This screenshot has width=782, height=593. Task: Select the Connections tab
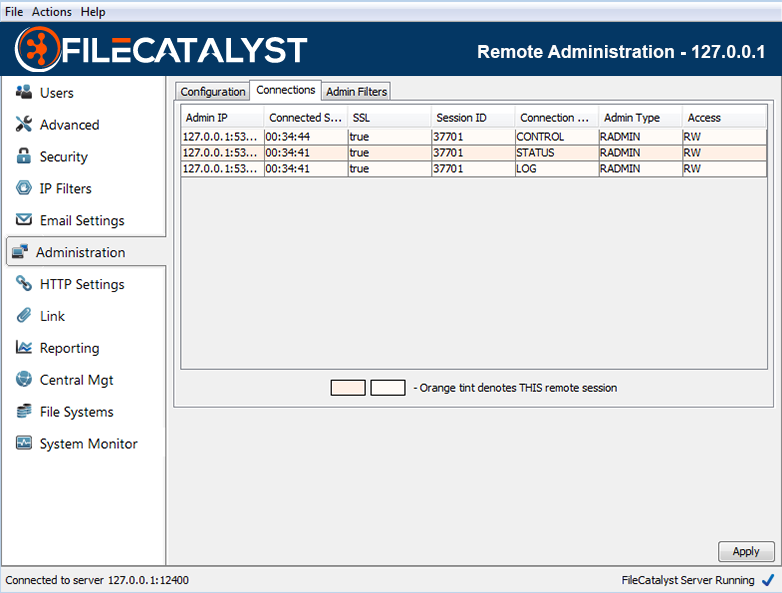click(285, 90)
